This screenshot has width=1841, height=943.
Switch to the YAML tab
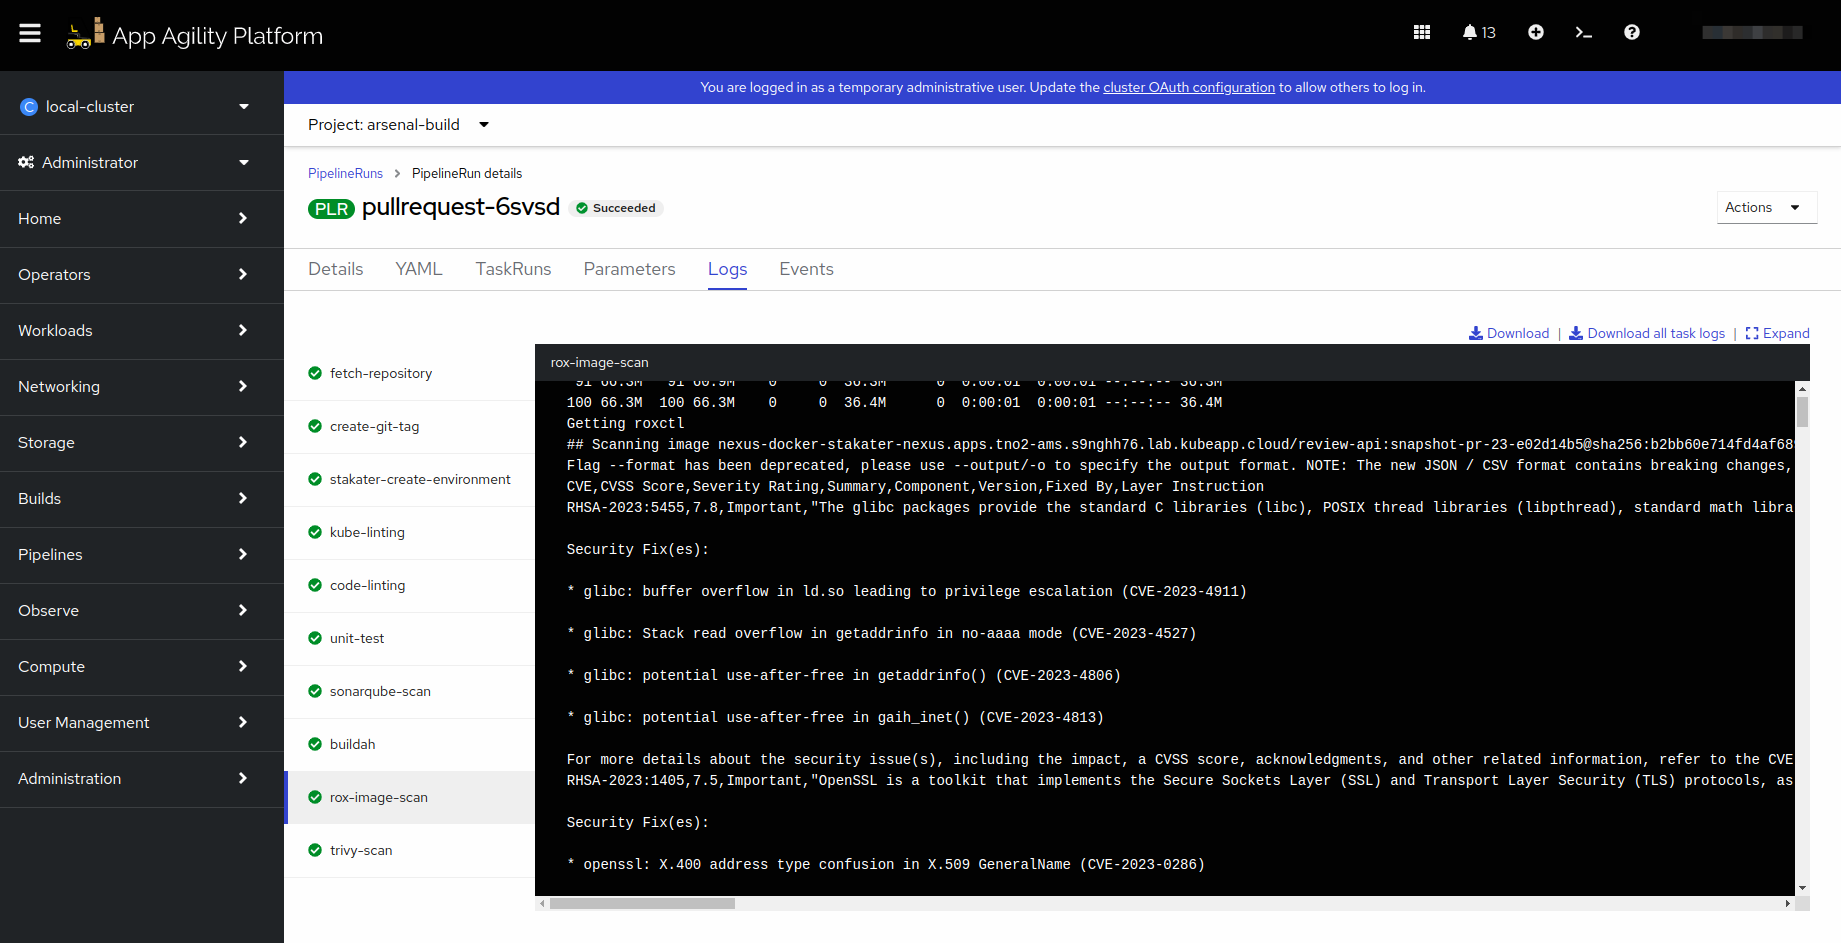(419, 268)
